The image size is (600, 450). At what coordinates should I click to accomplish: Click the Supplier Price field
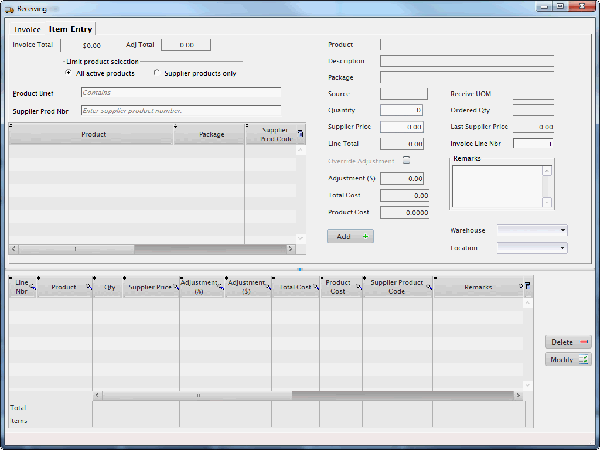pyautogui.click(x=402, y=127)
